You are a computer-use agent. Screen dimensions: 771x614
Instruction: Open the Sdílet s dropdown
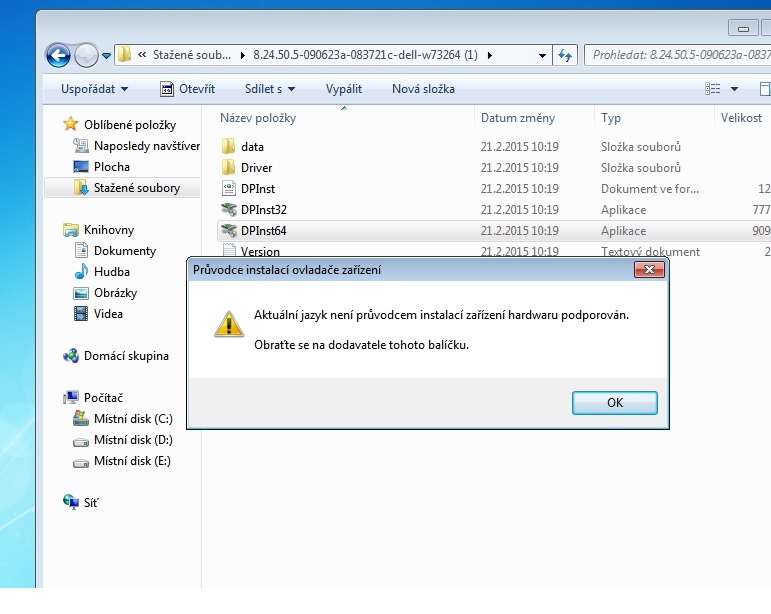pos(270,89)
